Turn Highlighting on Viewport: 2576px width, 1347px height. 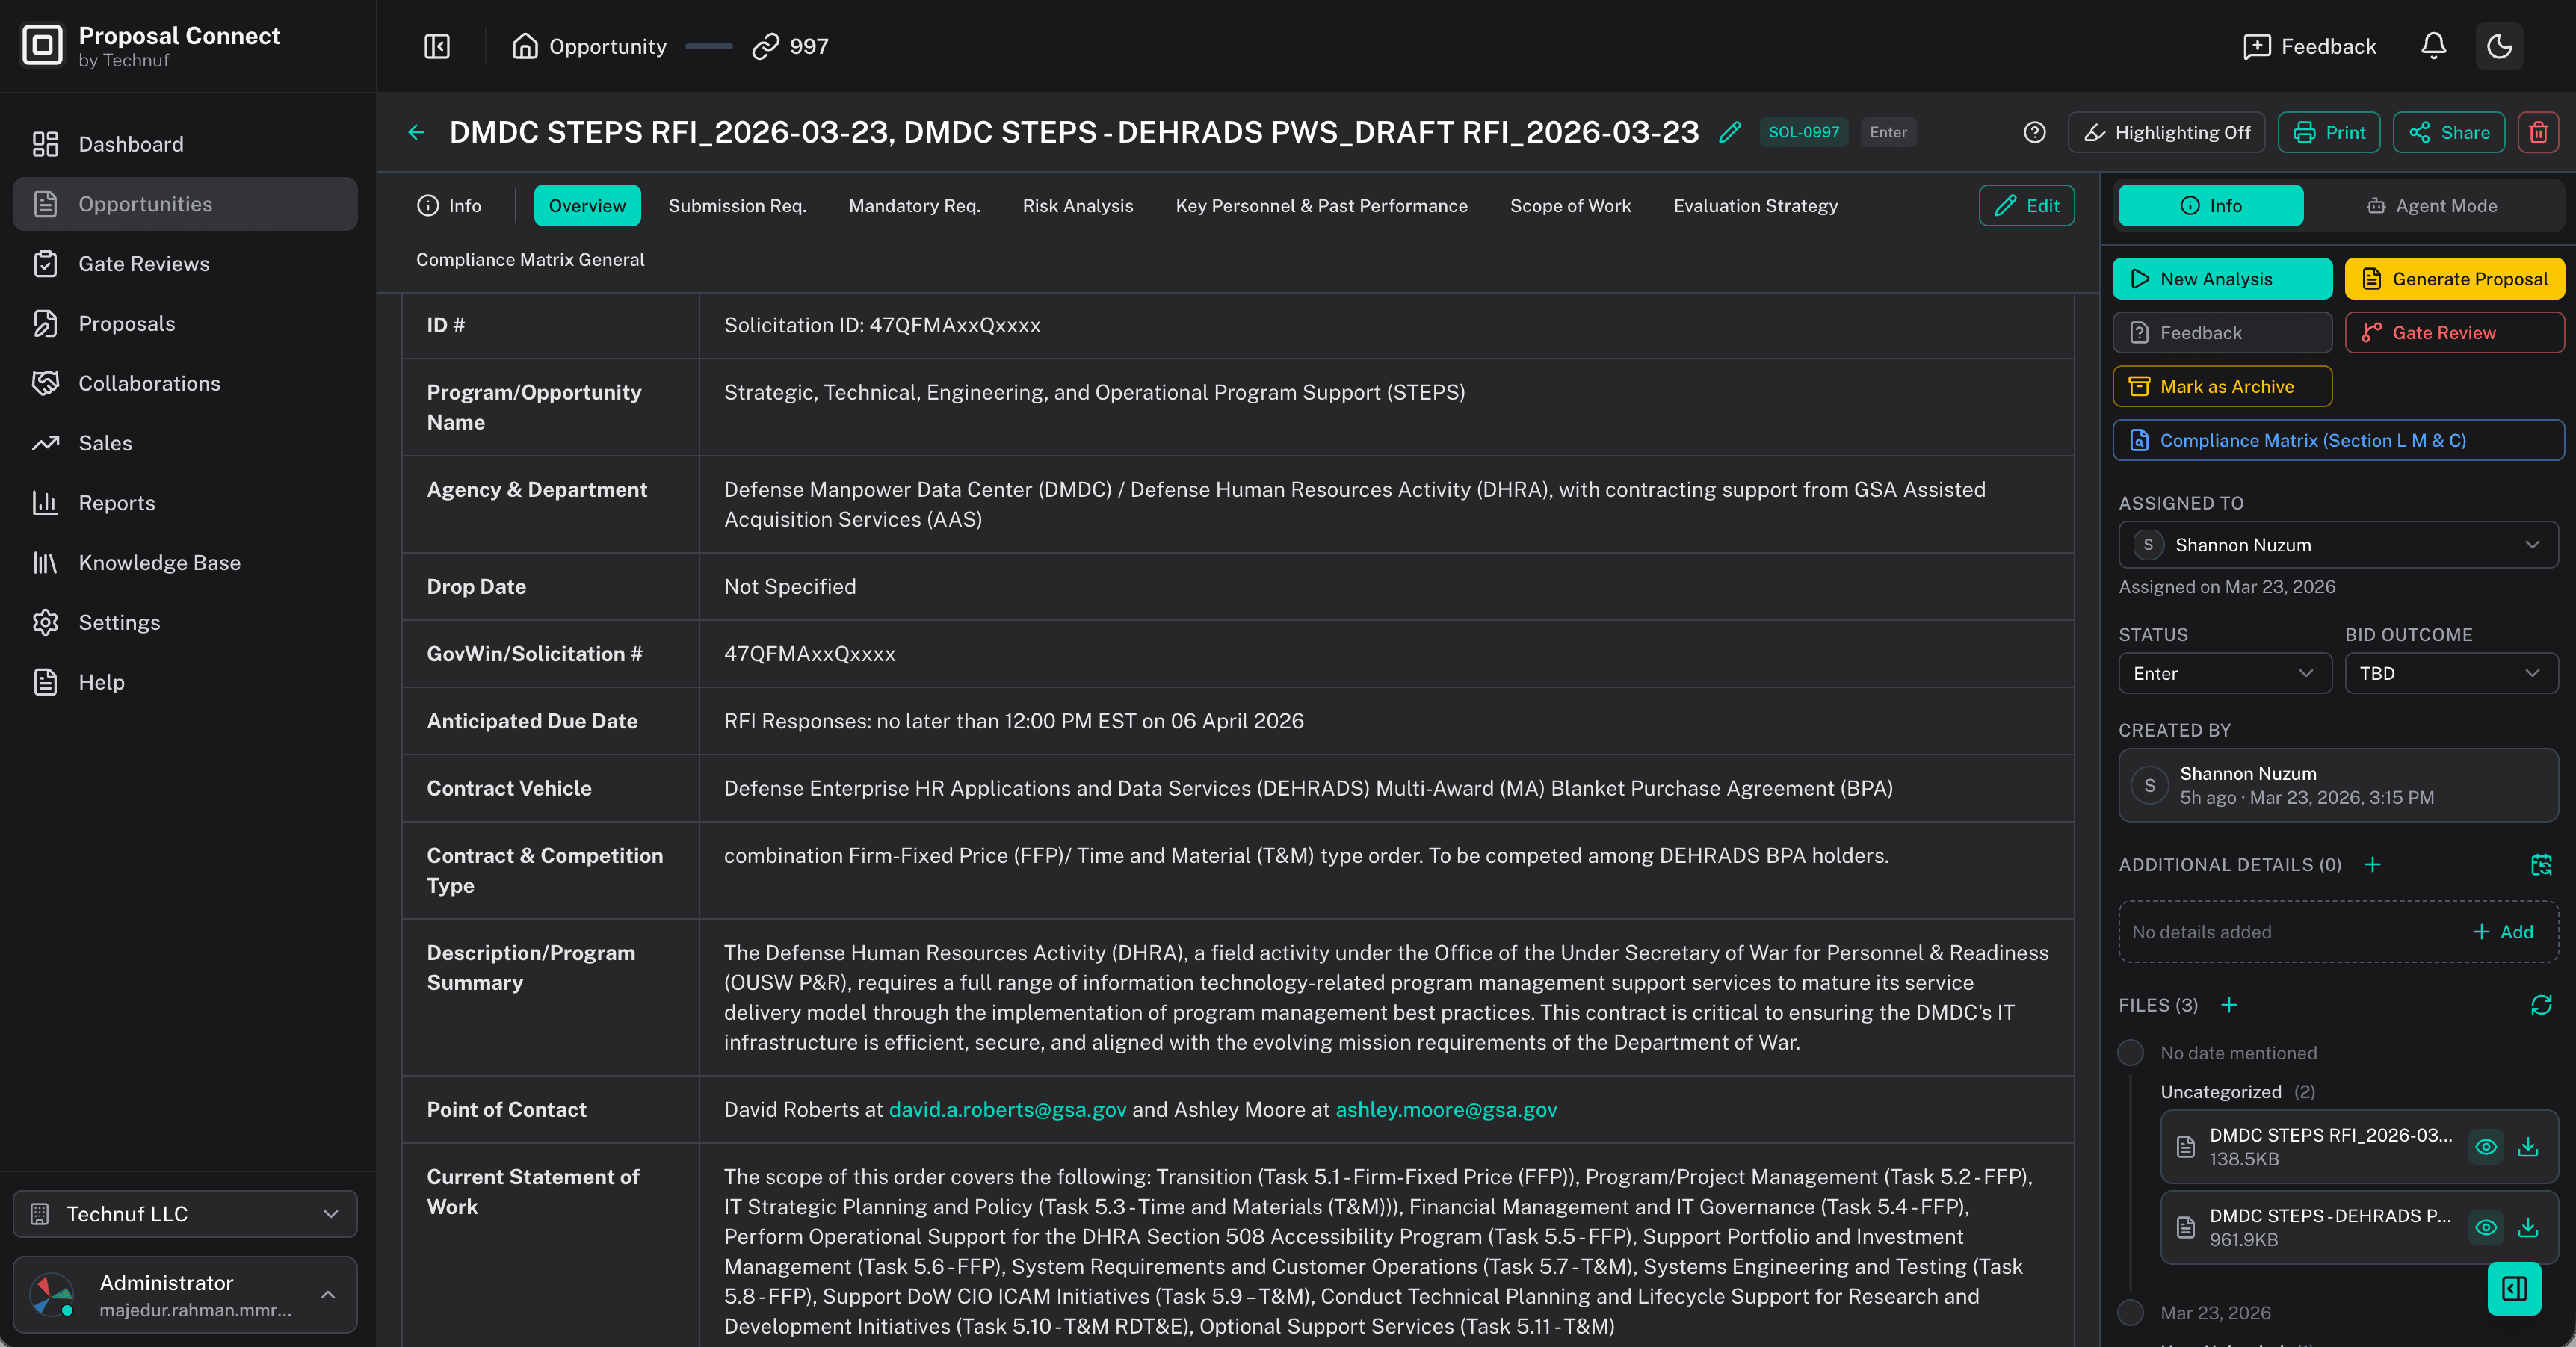point(2166,132)
